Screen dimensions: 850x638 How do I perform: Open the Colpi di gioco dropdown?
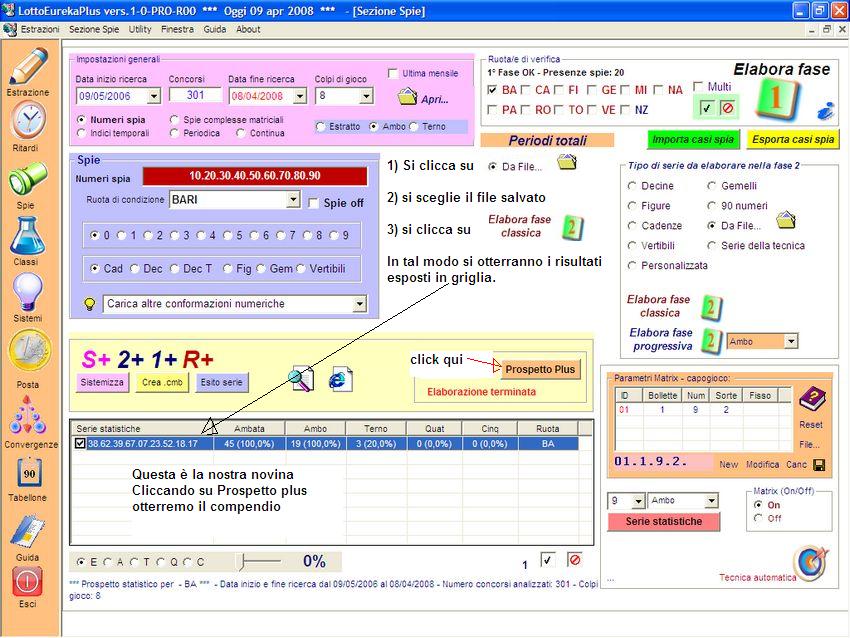click(366, 97)
